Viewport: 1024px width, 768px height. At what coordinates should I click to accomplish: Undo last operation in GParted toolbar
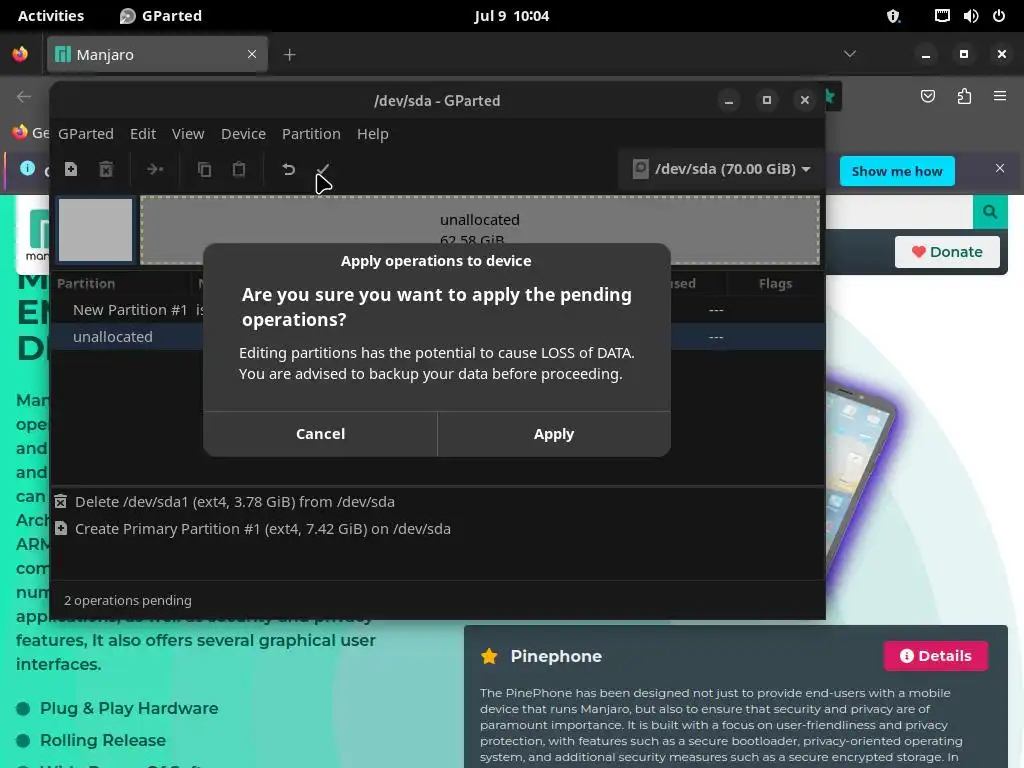point(289,170)
